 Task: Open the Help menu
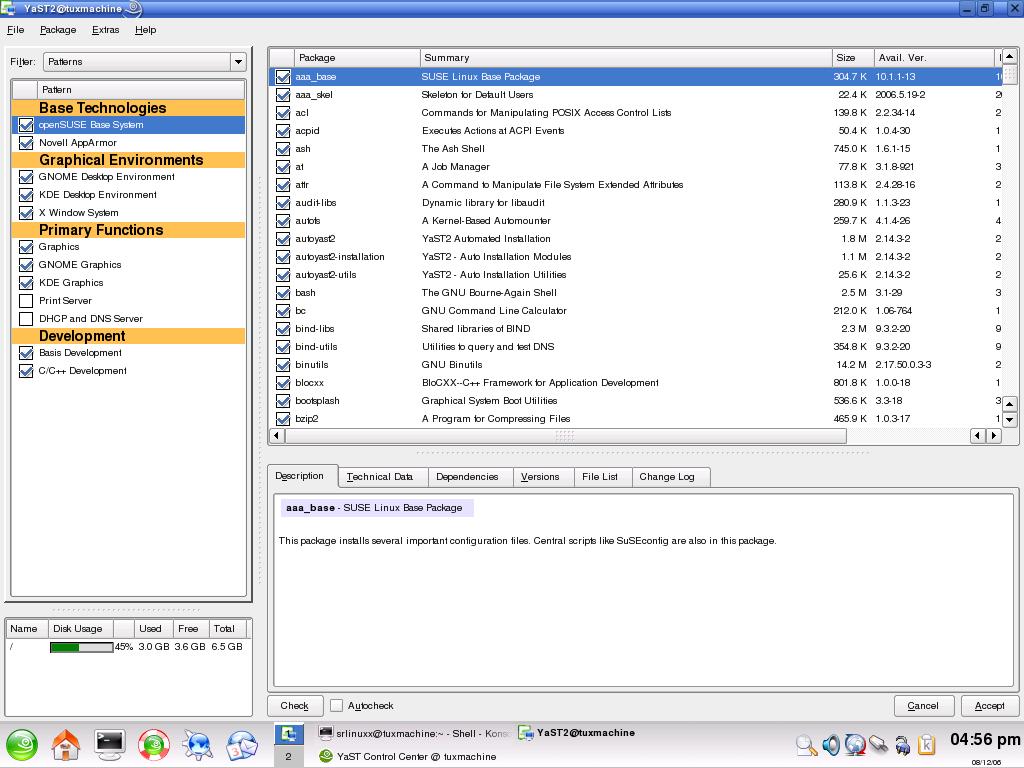[146, 29]
